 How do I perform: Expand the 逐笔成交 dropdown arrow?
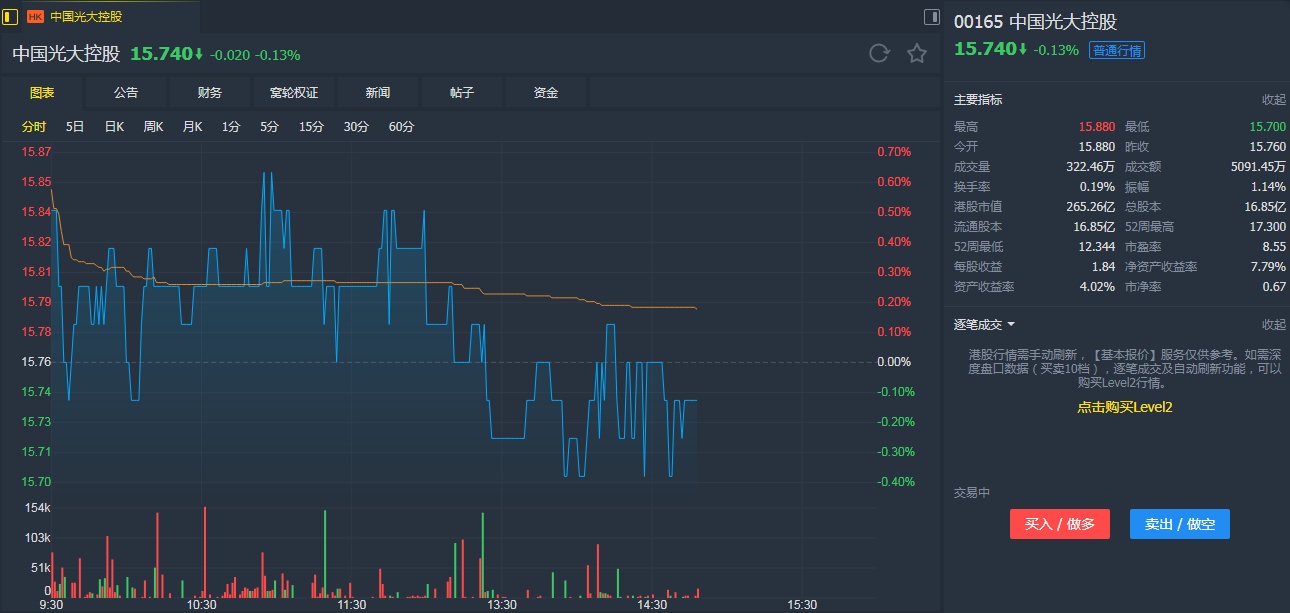(x=1011, y=324)
